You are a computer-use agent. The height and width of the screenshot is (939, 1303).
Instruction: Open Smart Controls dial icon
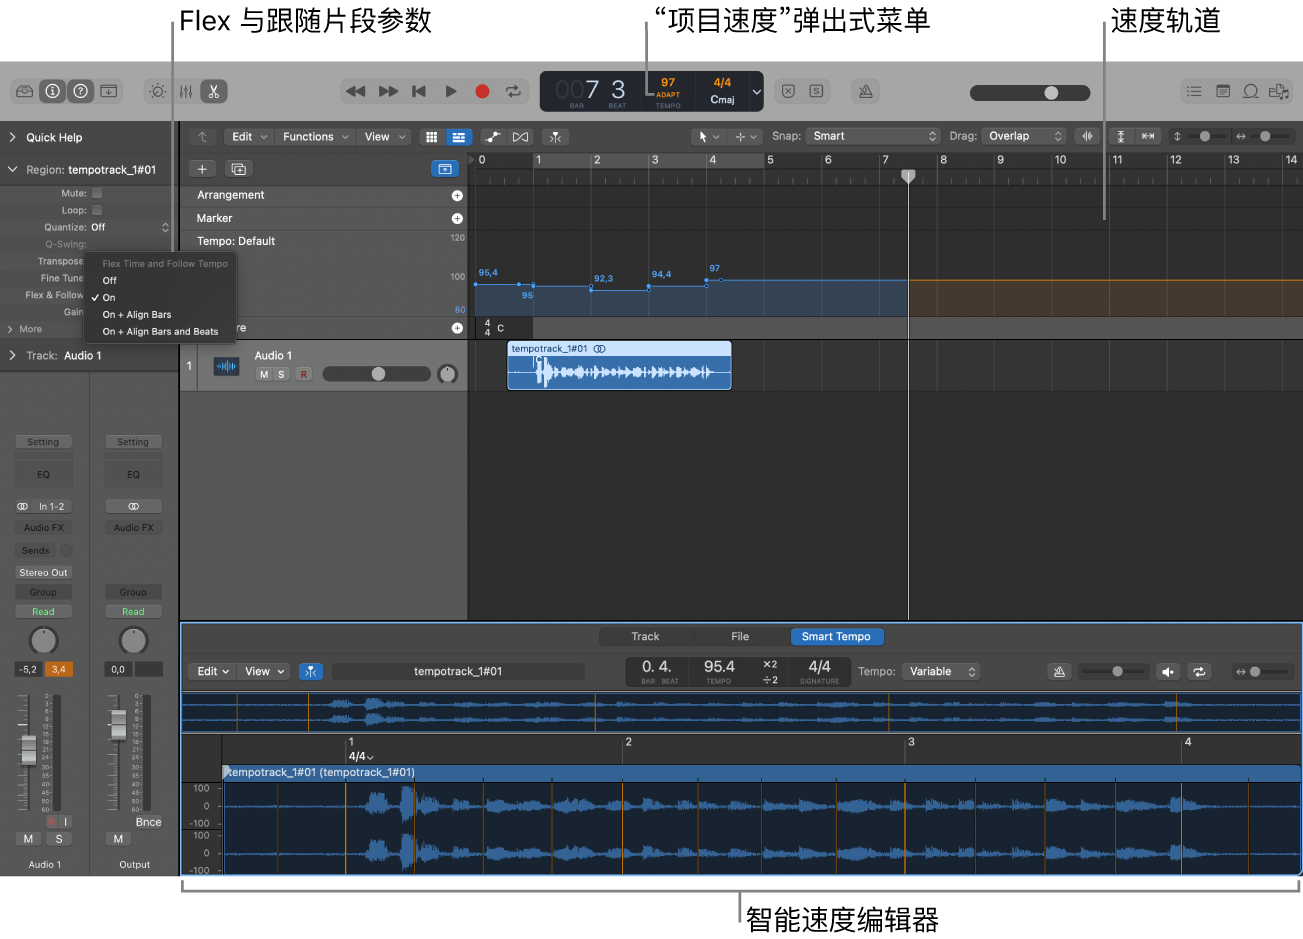point(158,91)
